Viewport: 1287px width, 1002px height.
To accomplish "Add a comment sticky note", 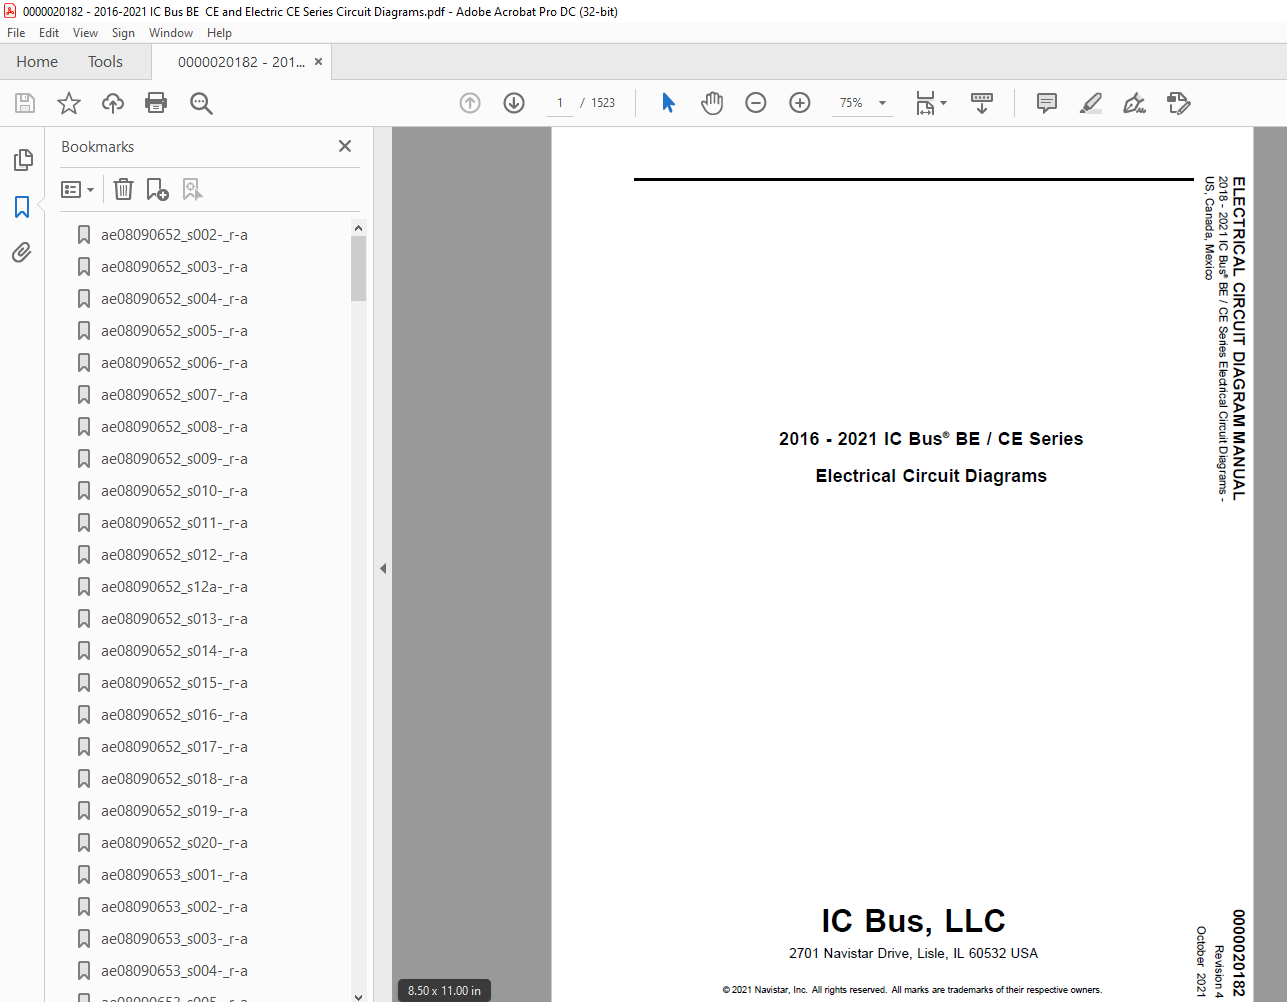I will point(1047,103).
